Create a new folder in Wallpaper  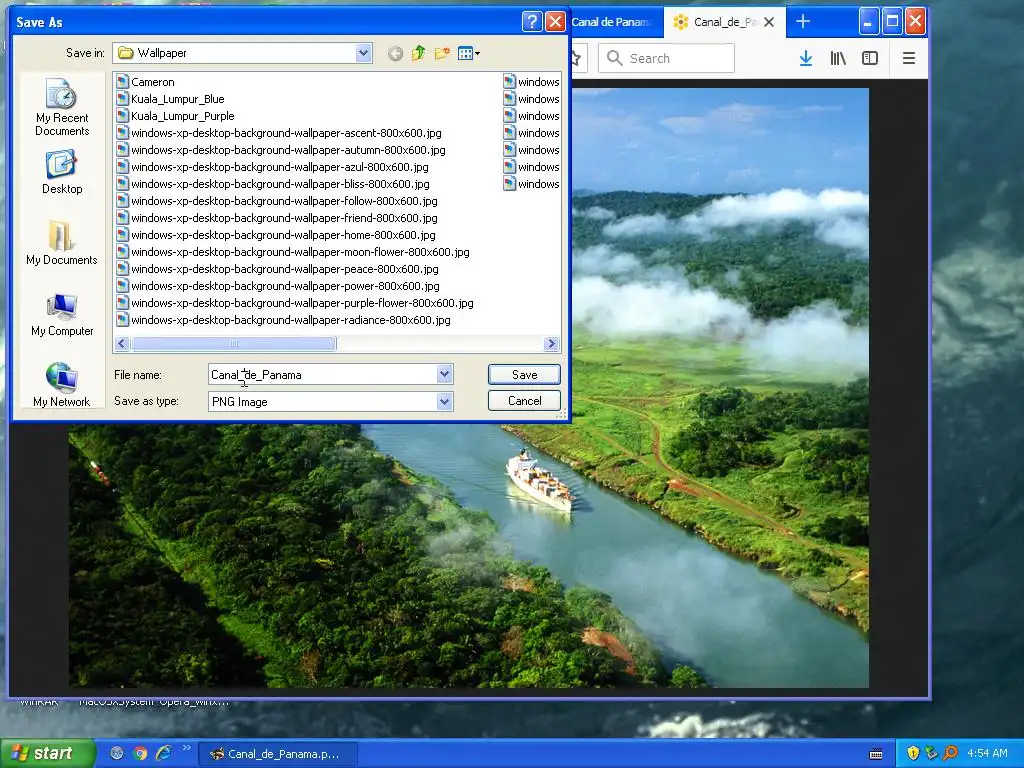[x=442, y=54]
